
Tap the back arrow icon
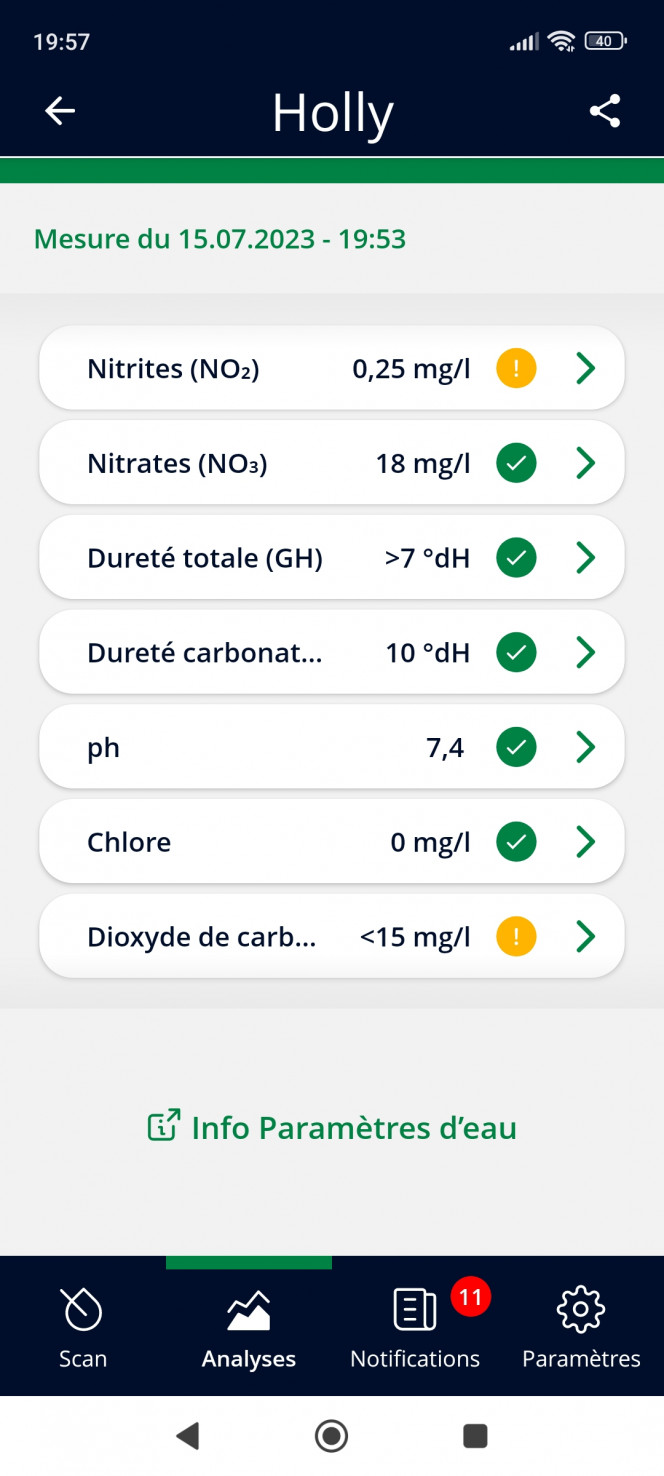(x=61, y=111)
